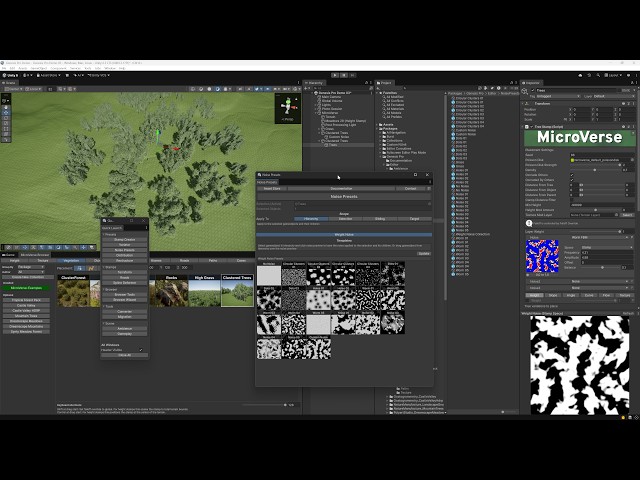Open the cloud services icon in top toolbar
640x480 pixels.
pyautogui.click(x=580, y=76)
